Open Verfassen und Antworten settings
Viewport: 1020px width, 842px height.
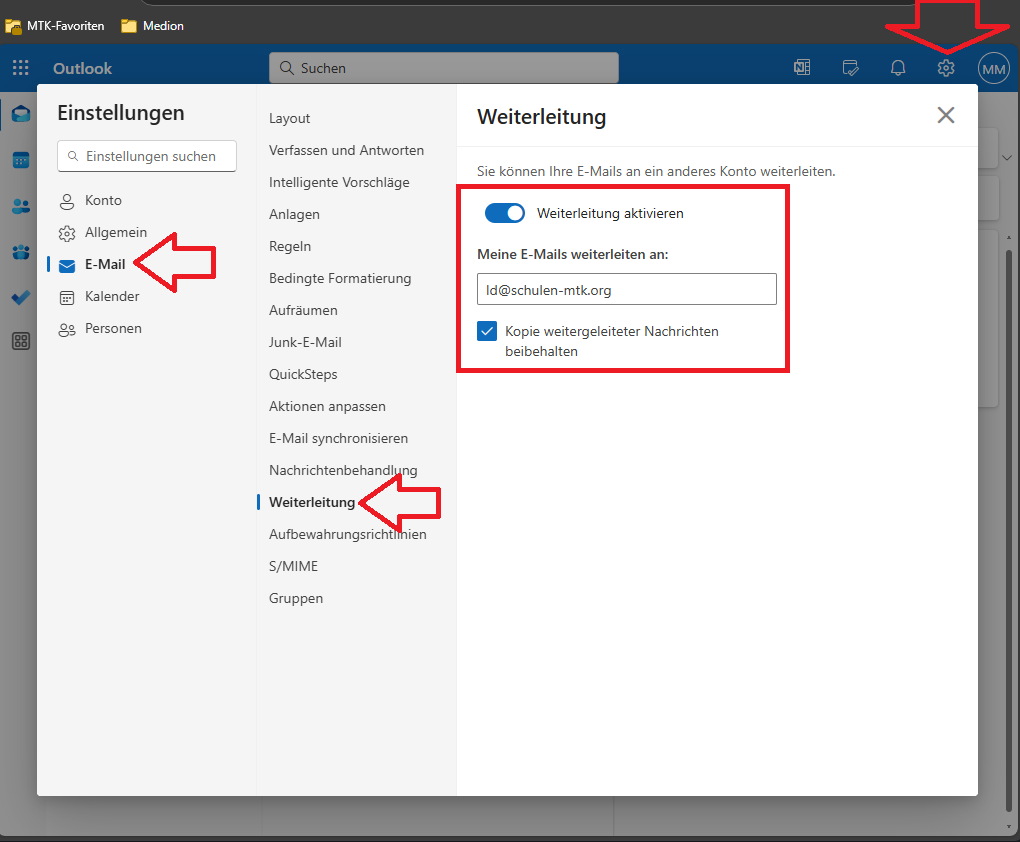[346, 150]
